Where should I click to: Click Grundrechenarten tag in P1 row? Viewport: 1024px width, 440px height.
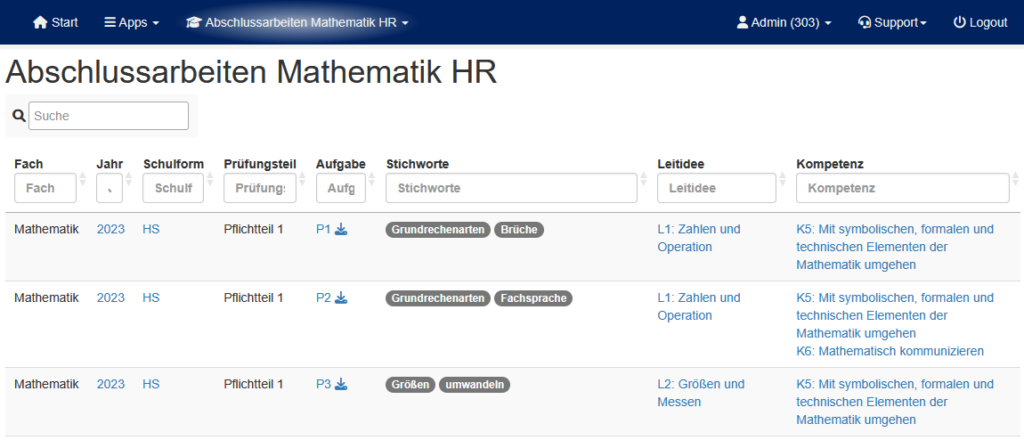click(x=438, y=230)
